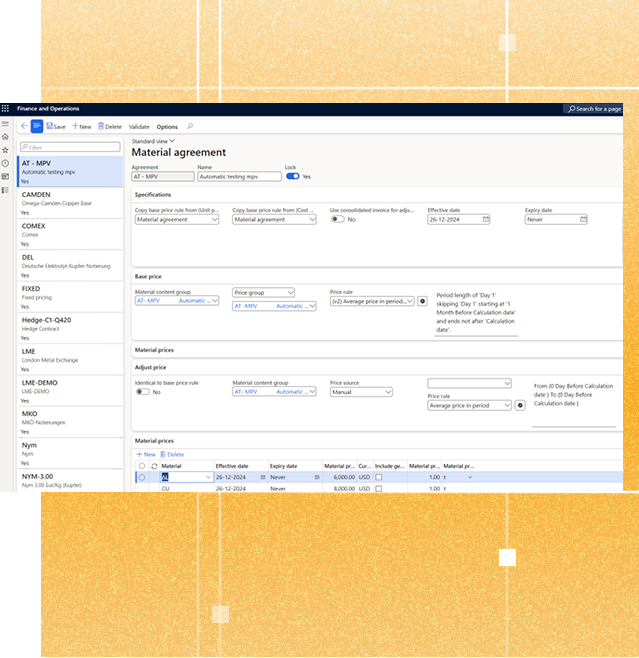
Task: Enable Use consolidated invoice toggle
Action: 337,219
